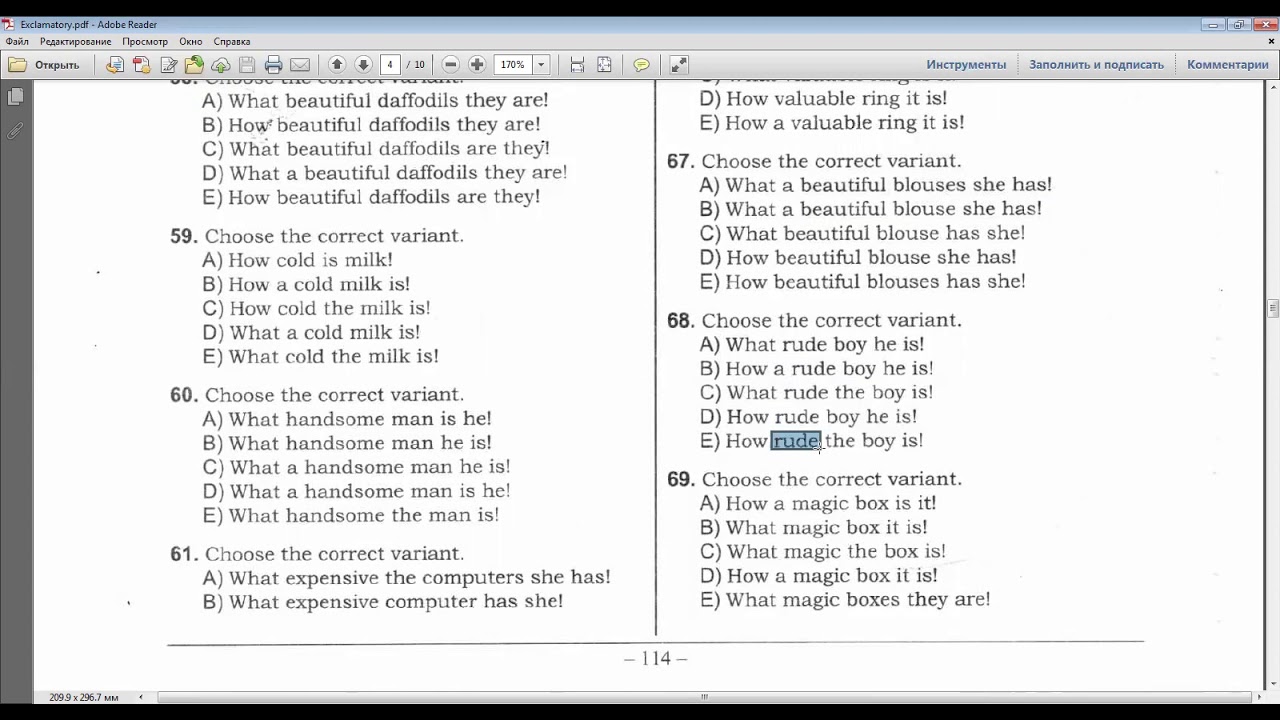Click the fit width scrolling icon
The image size is (1280, 720).
click(x=577, y=65)
